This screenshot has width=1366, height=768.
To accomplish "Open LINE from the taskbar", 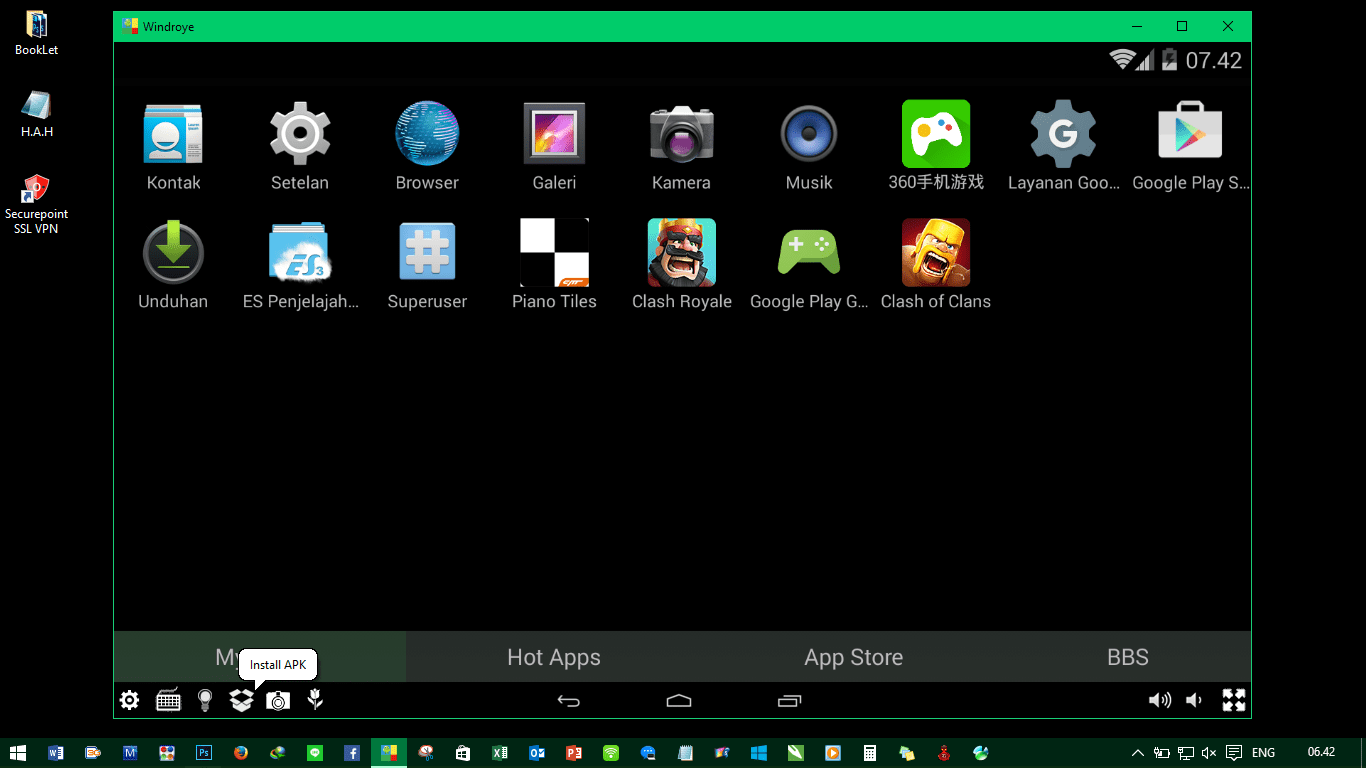I will coord(315,753).
